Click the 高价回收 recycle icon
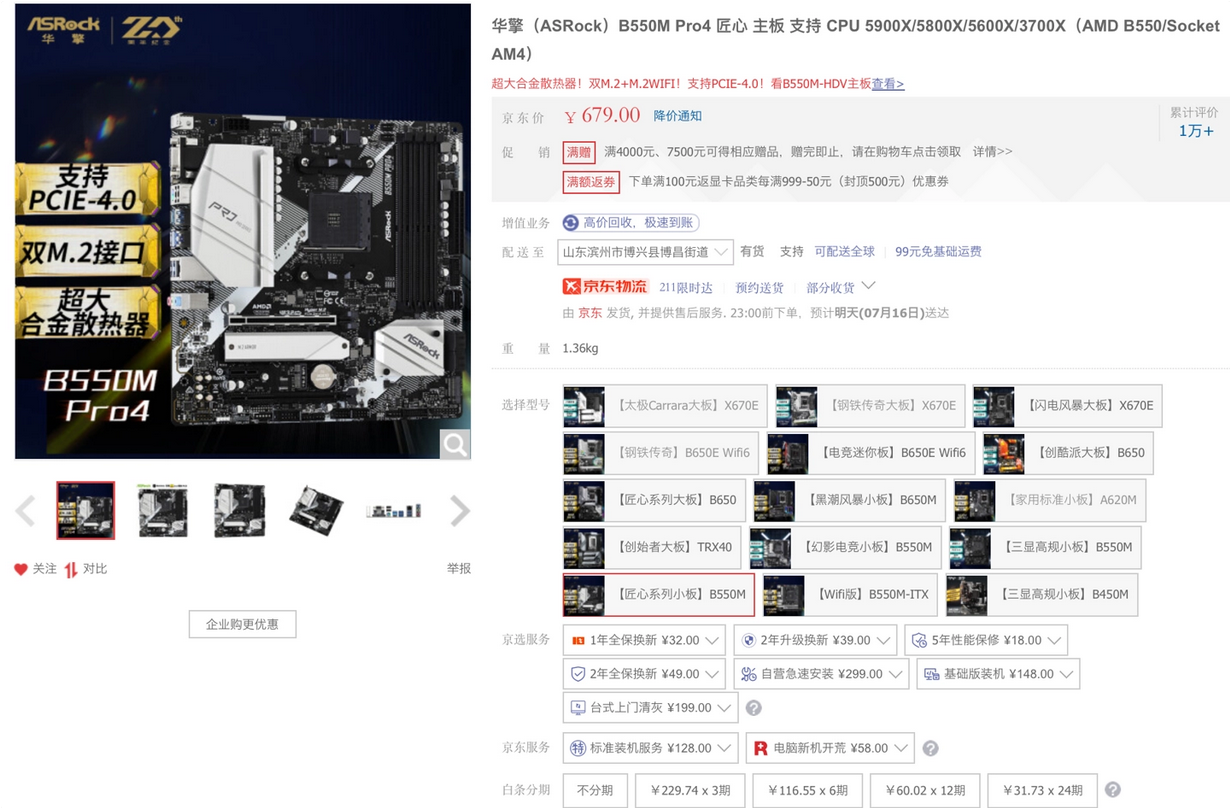1230x808 pixels. [571, 223]
